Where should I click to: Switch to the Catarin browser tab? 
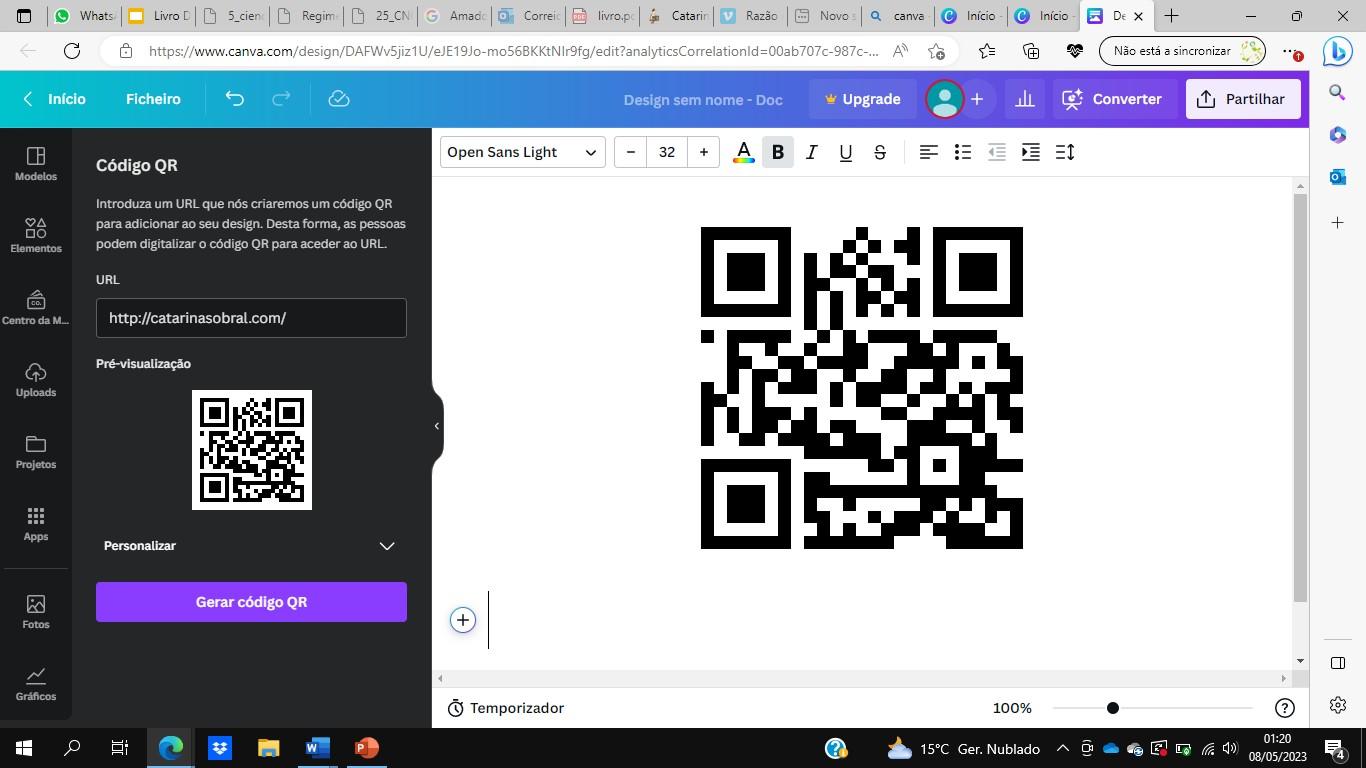click(677, 16)
